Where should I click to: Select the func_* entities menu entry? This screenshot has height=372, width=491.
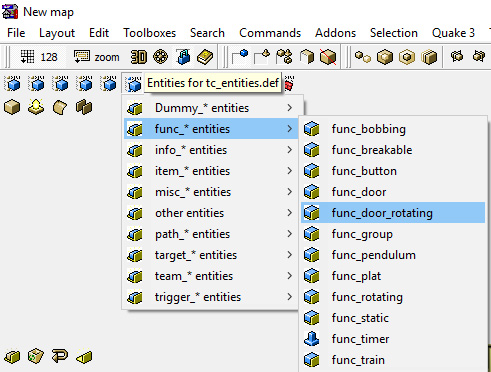211,129
